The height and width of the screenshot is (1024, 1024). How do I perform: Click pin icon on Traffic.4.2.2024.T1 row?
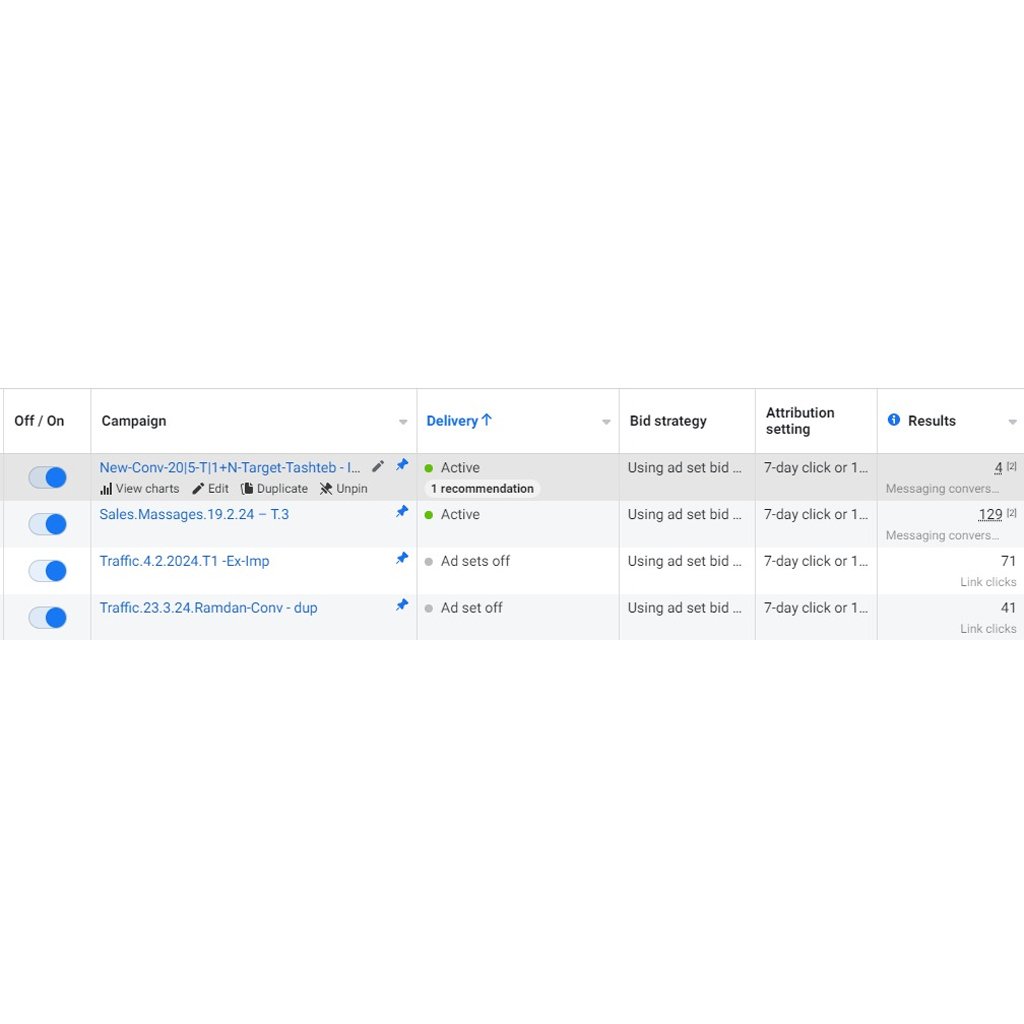(402, 558)
